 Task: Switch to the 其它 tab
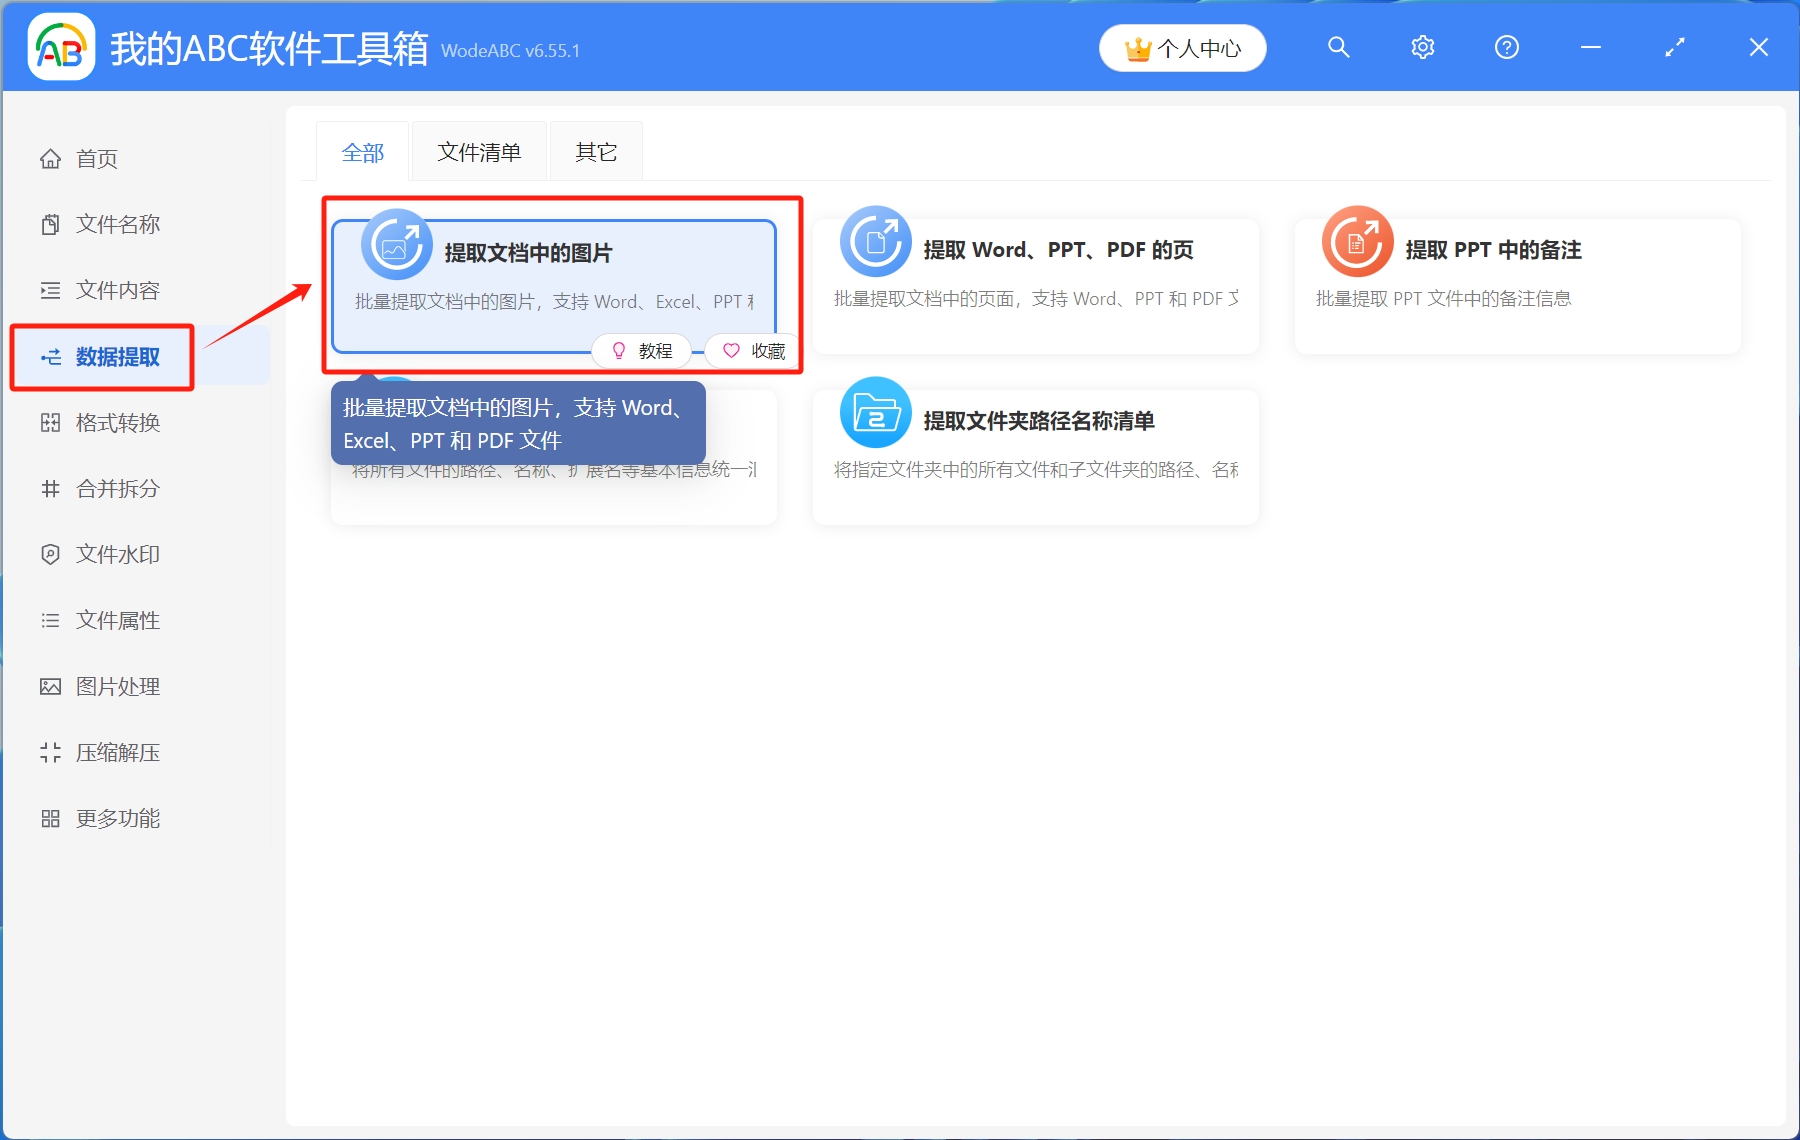pos(595,151)
